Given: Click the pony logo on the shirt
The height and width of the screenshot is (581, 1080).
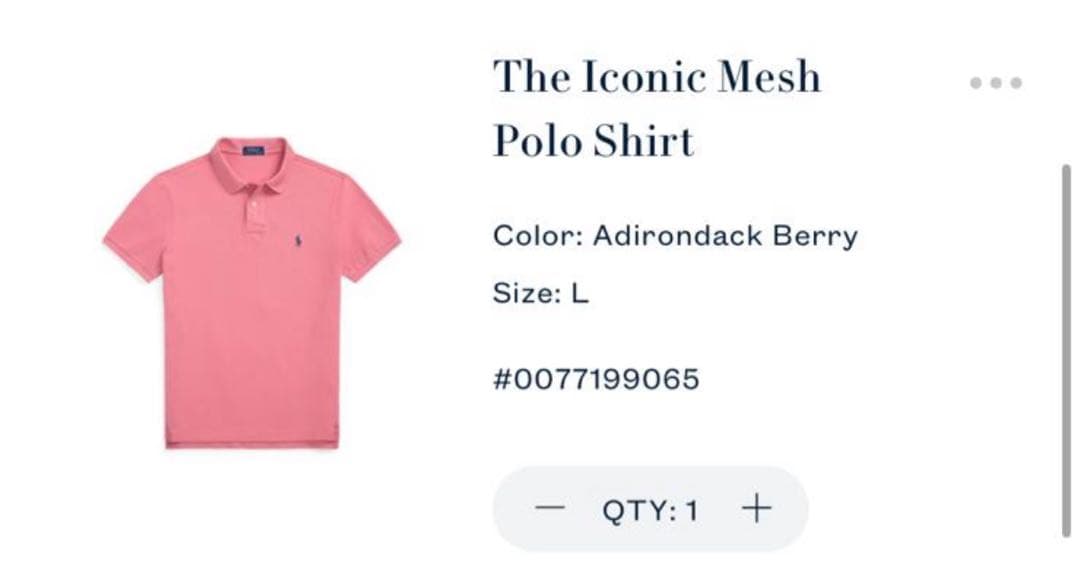Looking at the screenshot, I should tap(298, 240).
